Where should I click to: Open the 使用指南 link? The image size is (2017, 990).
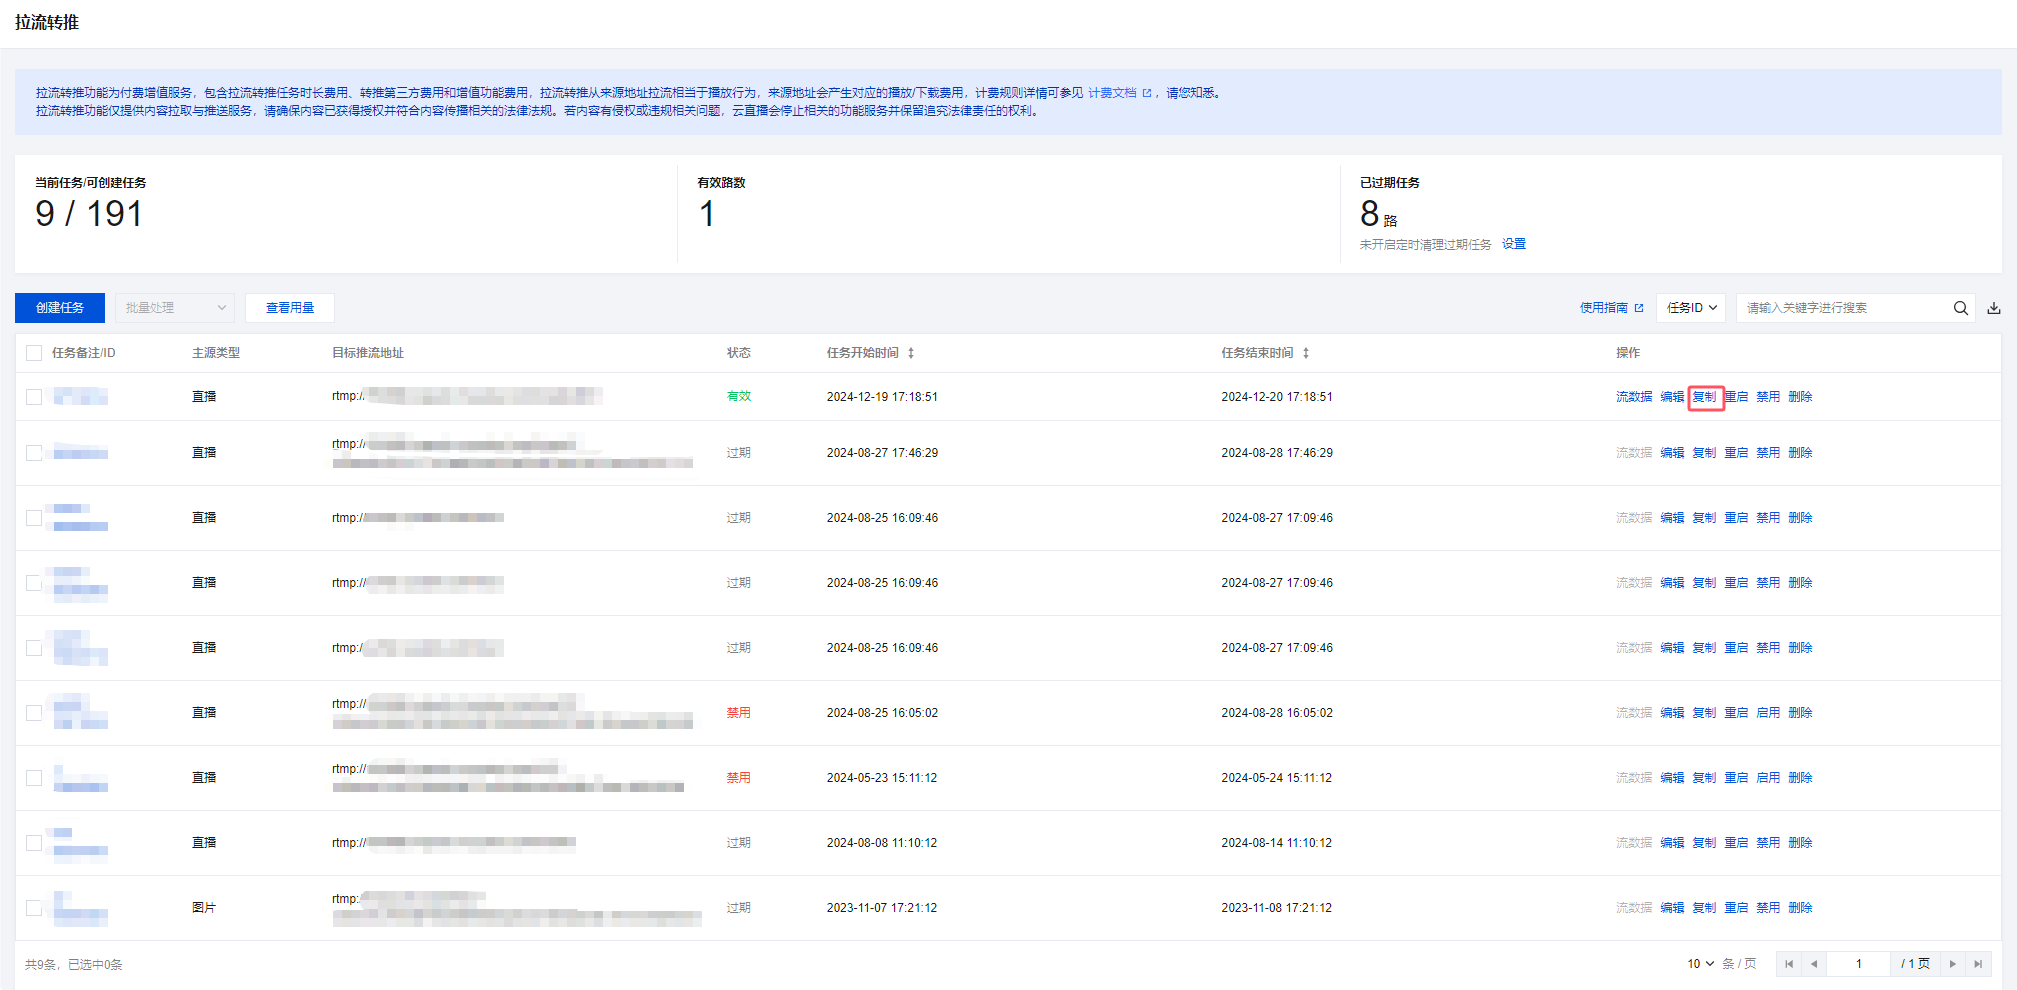pos(1604,308)
